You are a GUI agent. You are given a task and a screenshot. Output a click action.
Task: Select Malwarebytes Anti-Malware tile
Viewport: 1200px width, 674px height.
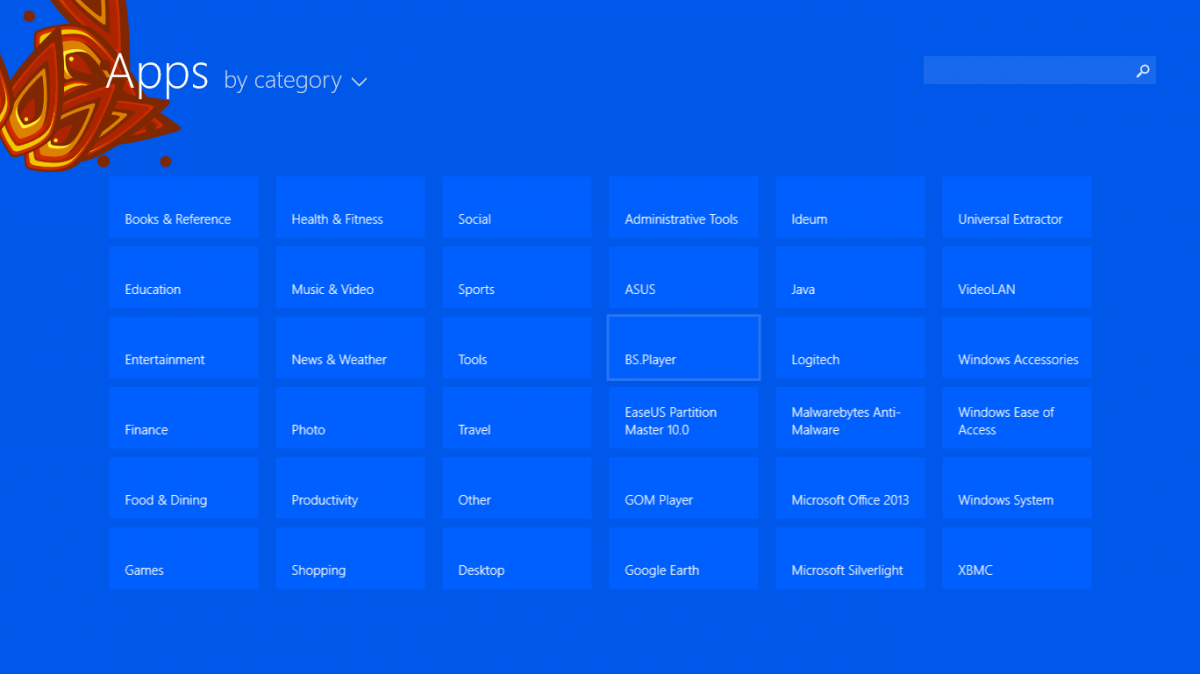[x=851, y=417]
